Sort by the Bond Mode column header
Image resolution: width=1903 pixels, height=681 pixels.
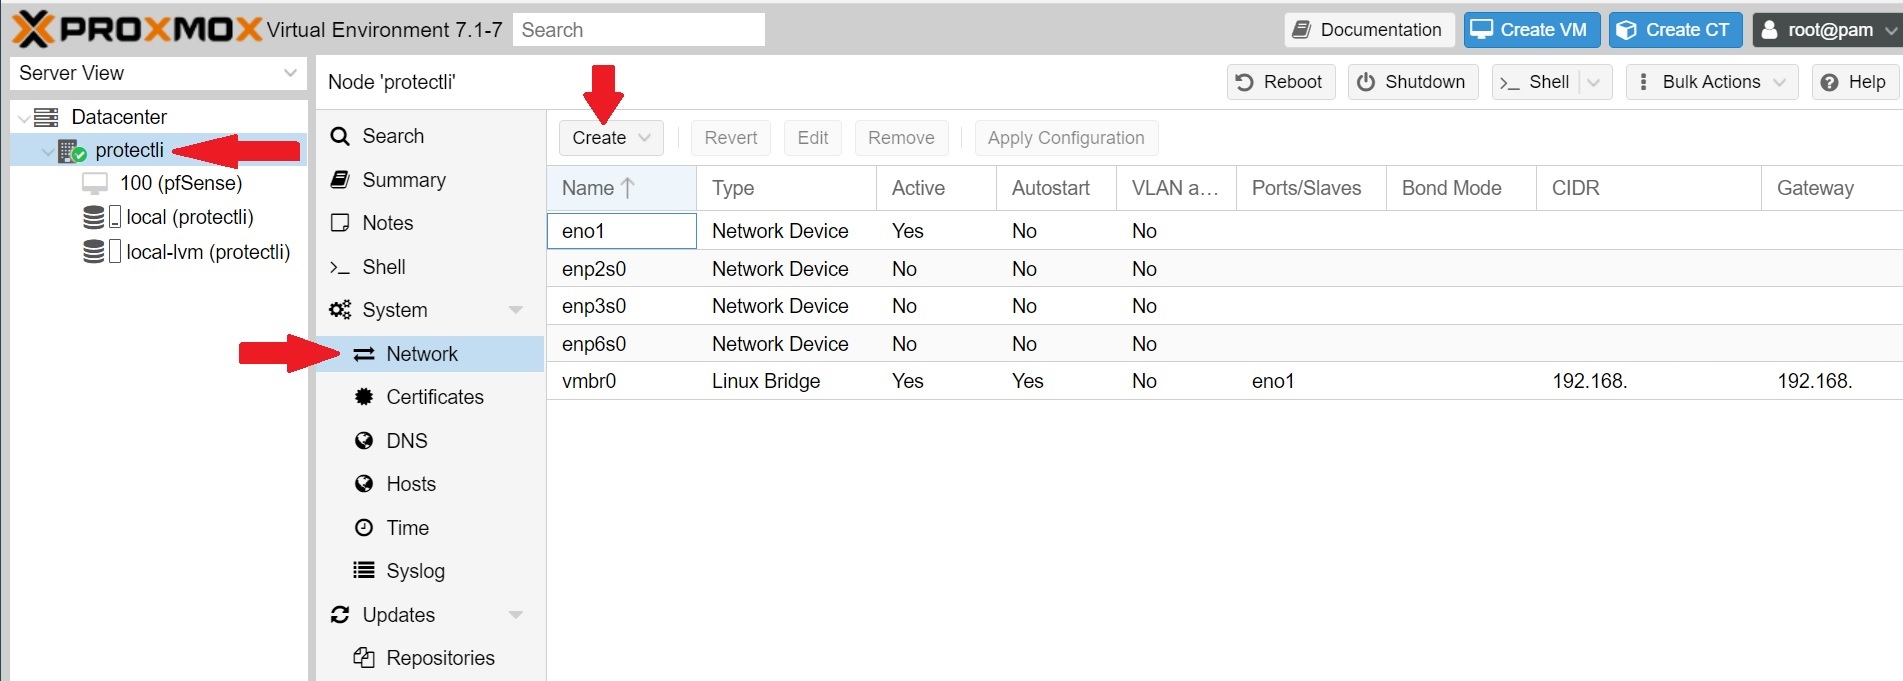1461,188
